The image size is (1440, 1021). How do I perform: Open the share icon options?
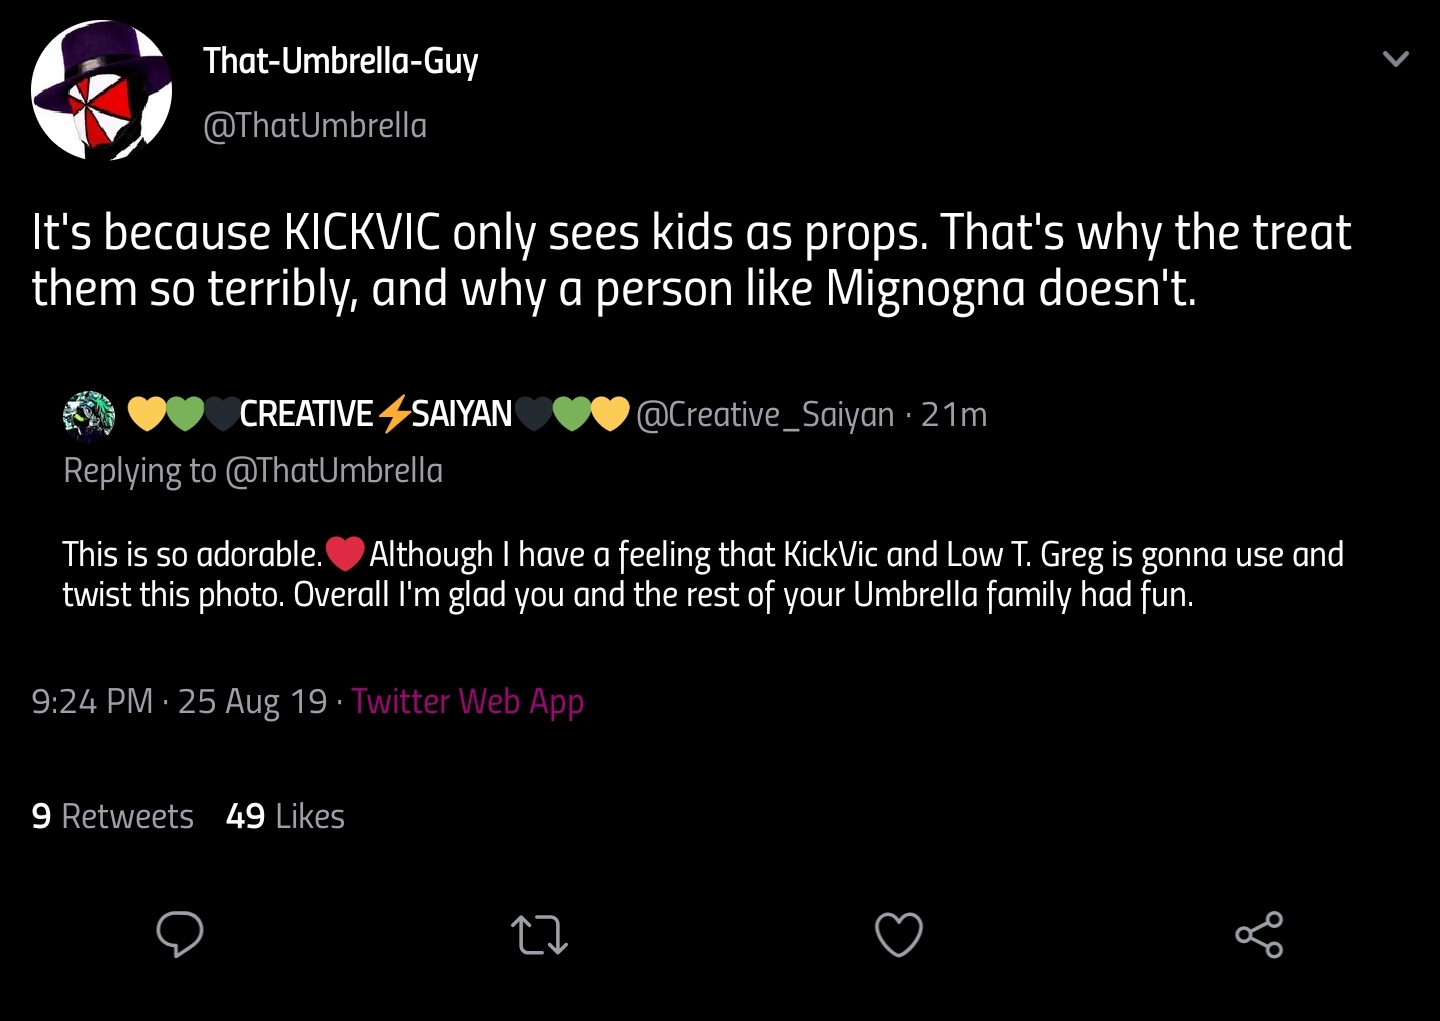[1259, 935]
